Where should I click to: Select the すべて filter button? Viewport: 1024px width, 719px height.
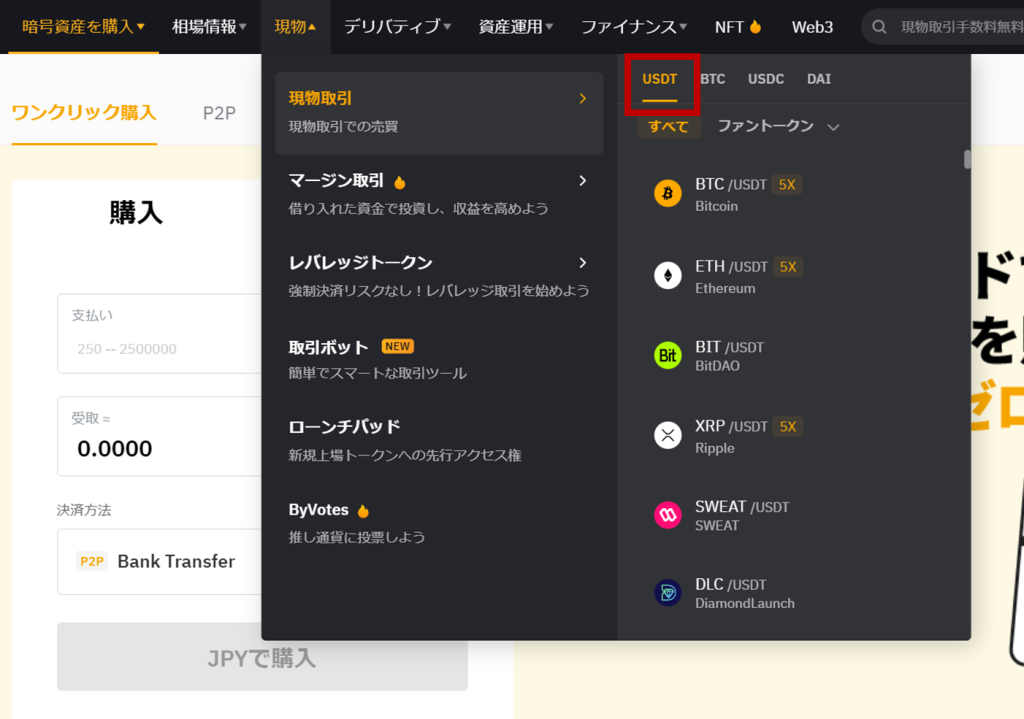point(668,127)
